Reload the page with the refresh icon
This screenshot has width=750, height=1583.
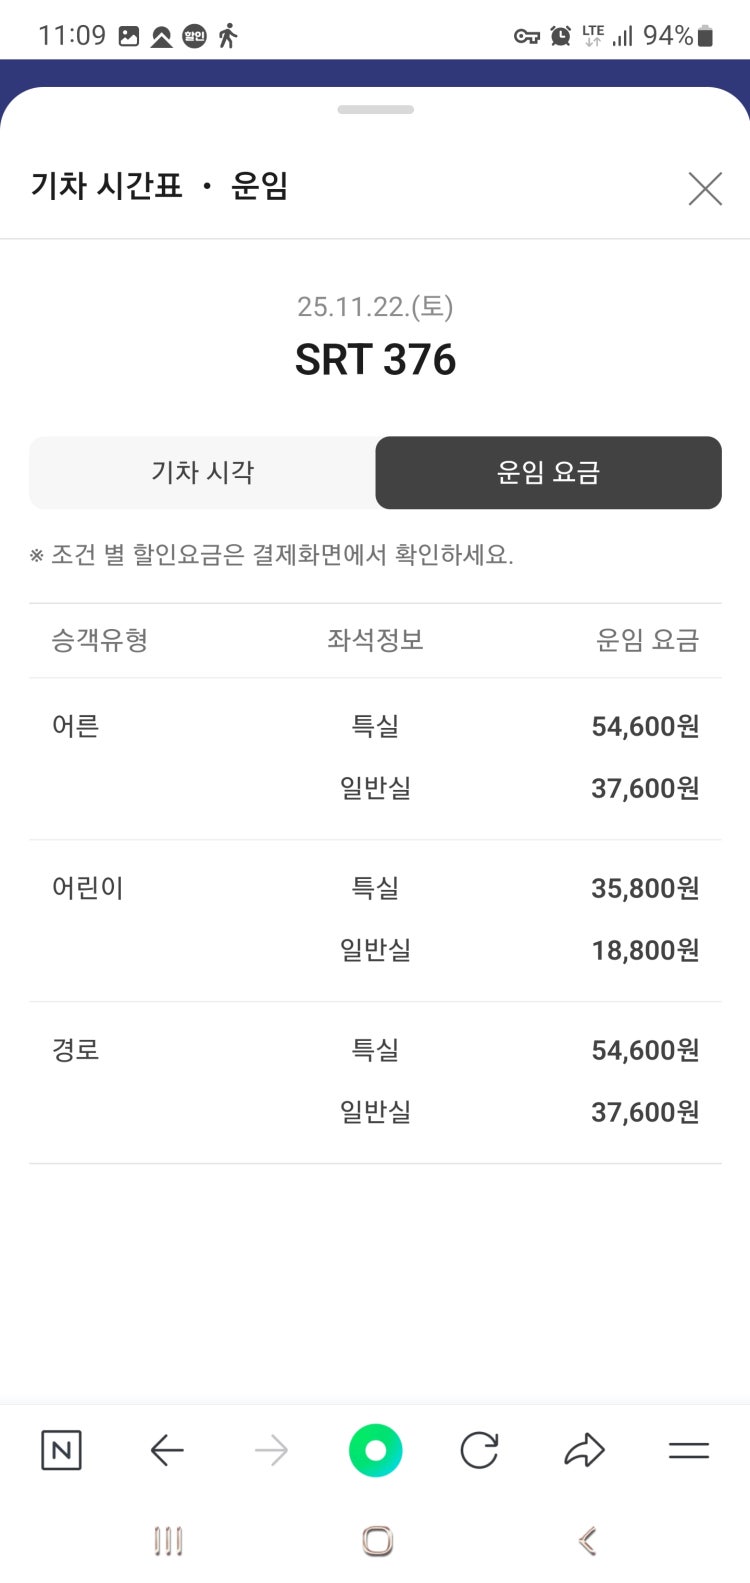coord(479,1450)
